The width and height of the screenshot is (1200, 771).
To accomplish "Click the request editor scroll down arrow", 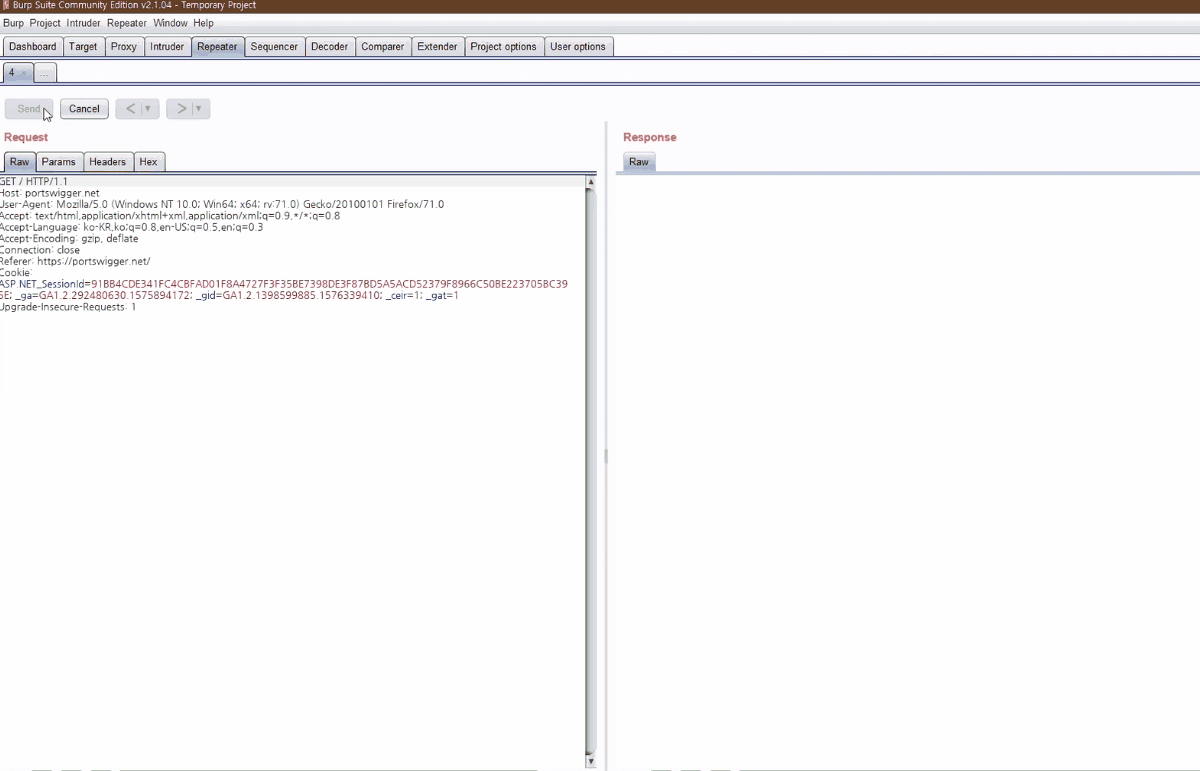I will click(x=590, y=761).
